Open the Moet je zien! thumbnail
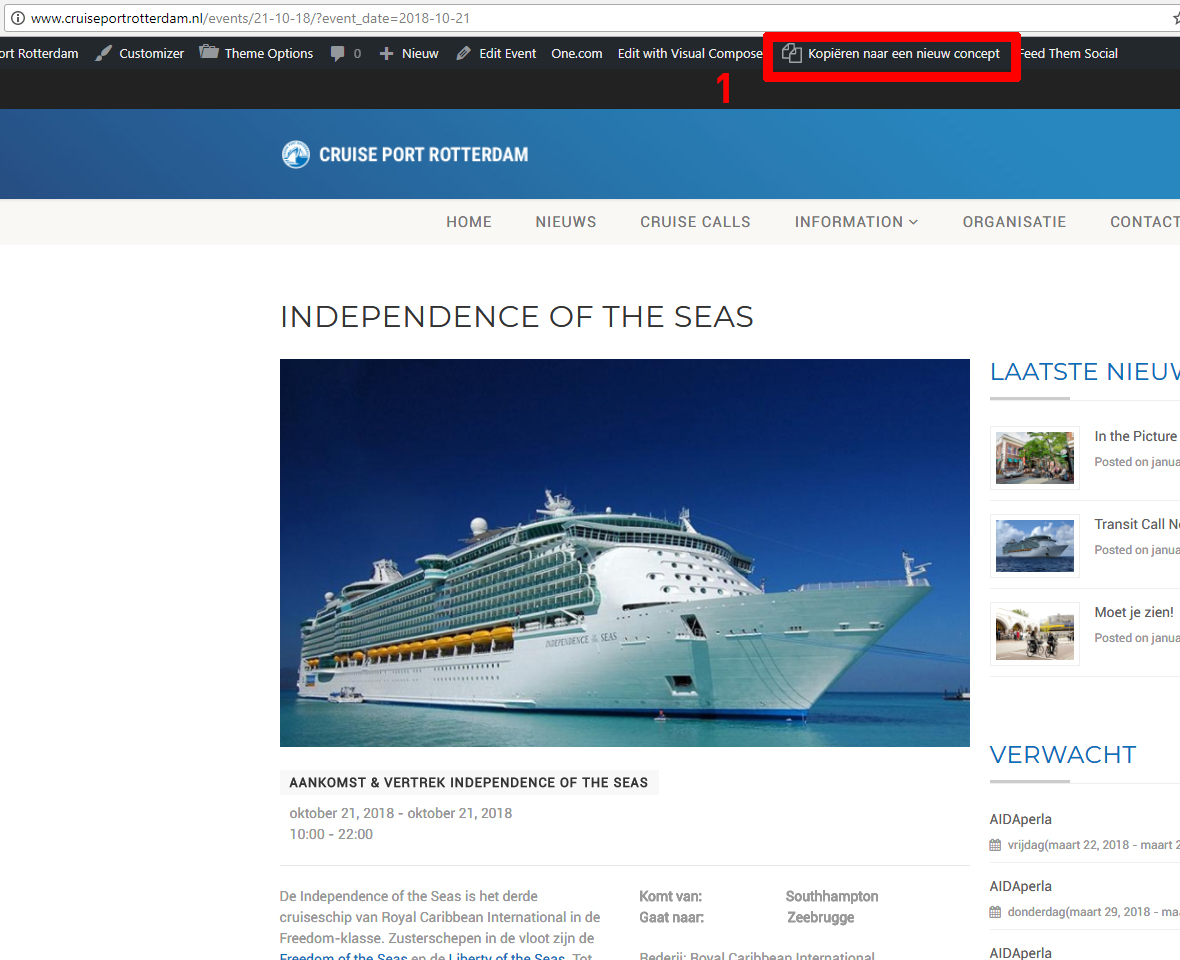The image size is (1180, 960). (1035, 633)
